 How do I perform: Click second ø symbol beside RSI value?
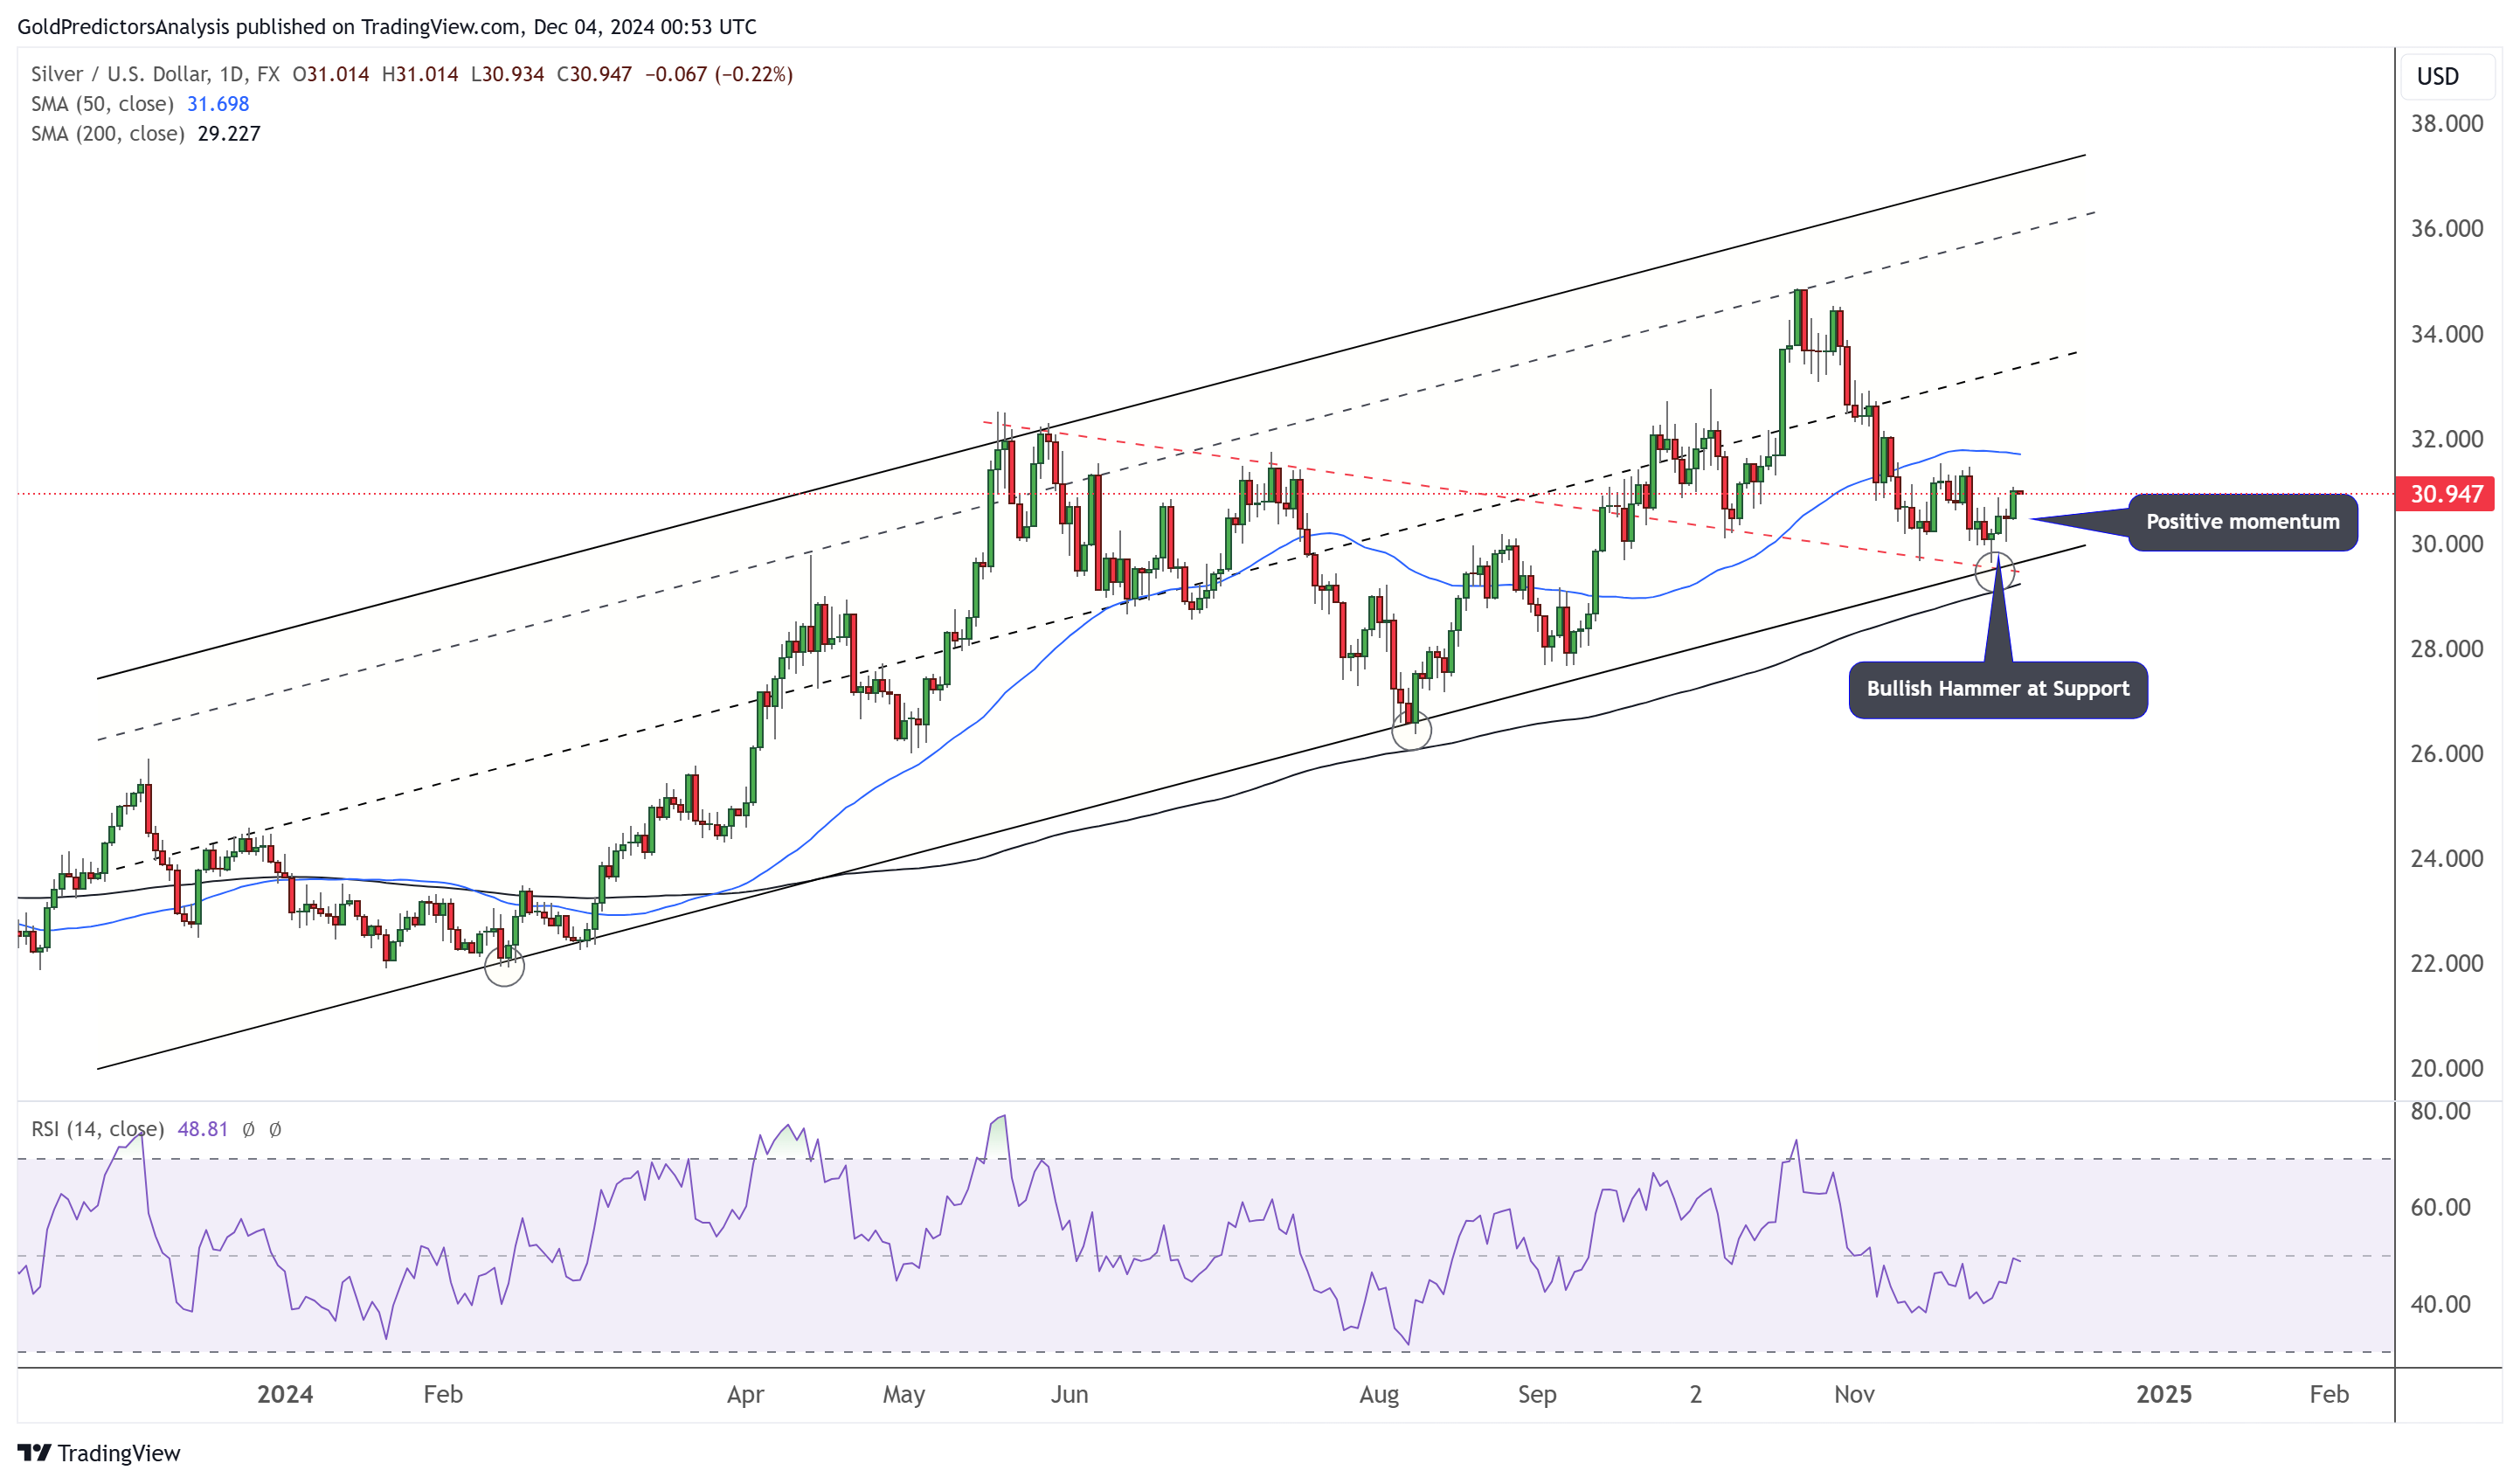(x=275, y=1129)
